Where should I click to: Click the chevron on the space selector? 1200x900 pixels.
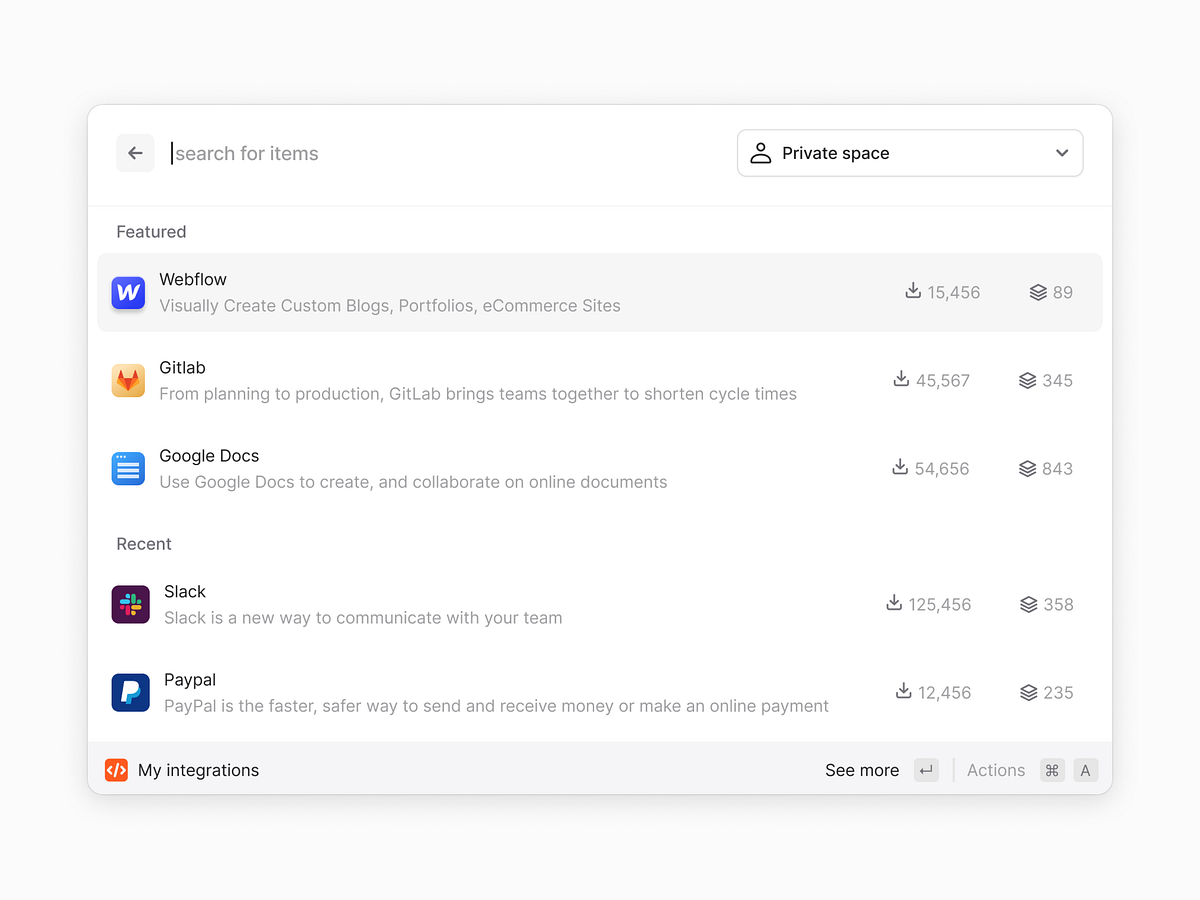tap(1062, 152)
